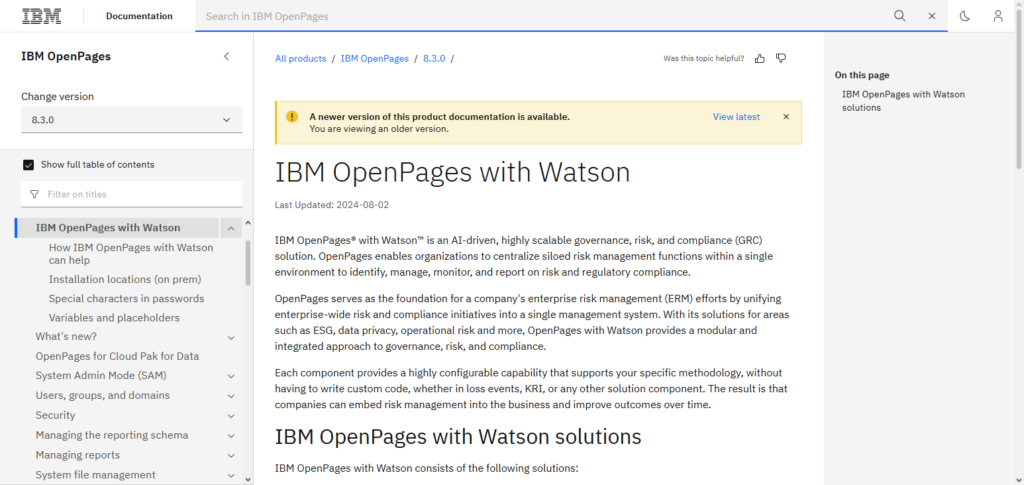Click Last Updated: 2024-08-02 text

coord(332,204)
